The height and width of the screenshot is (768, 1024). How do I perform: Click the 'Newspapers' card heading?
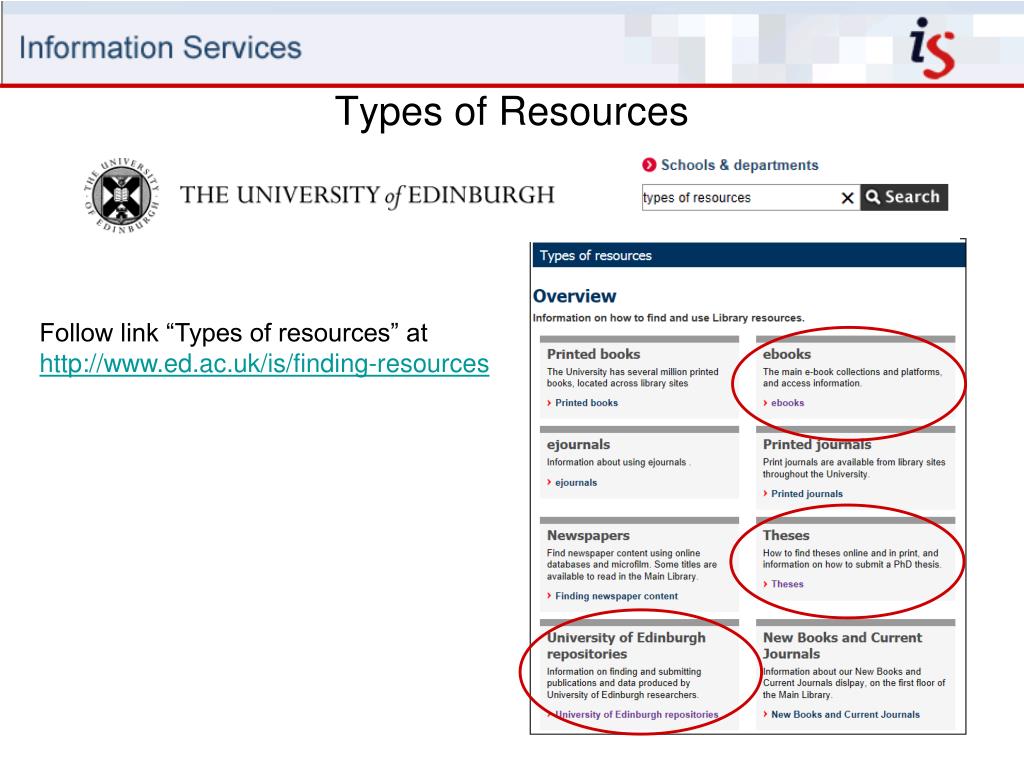[588, 535]
